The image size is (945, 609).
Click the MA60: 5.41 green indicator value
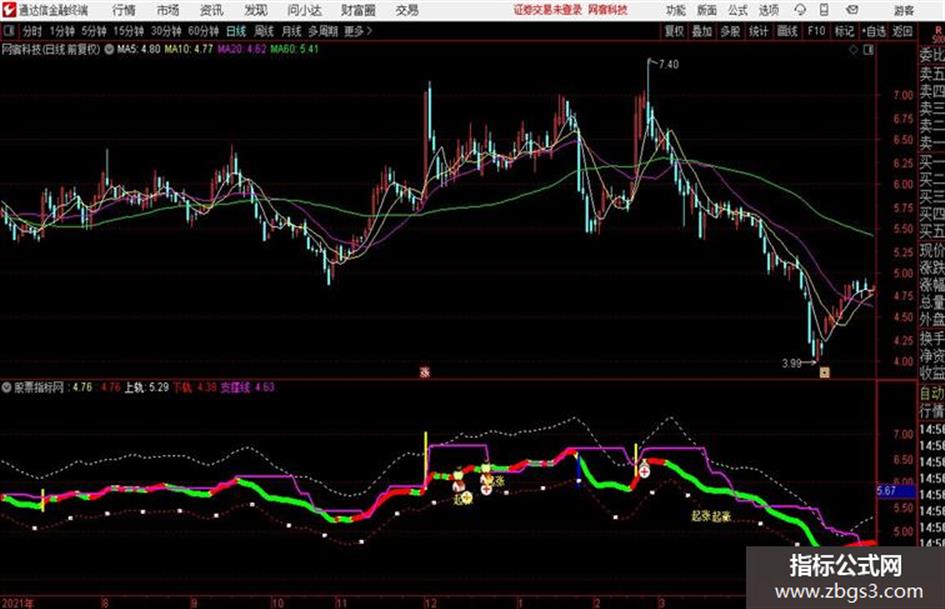click(x=295, y=49)
